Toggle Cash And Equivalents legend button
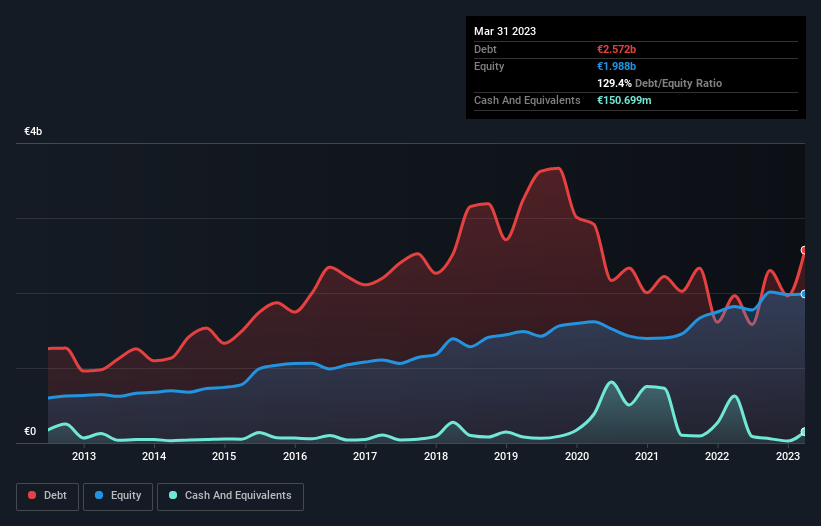 [230, 496]
